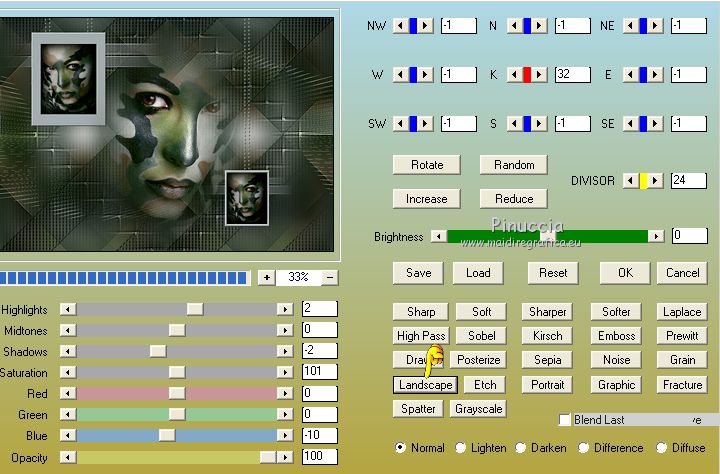Image resolution: width=720 pixels, height=474 pixels.
Task: Generate a Random matrix
Action: 514,165
